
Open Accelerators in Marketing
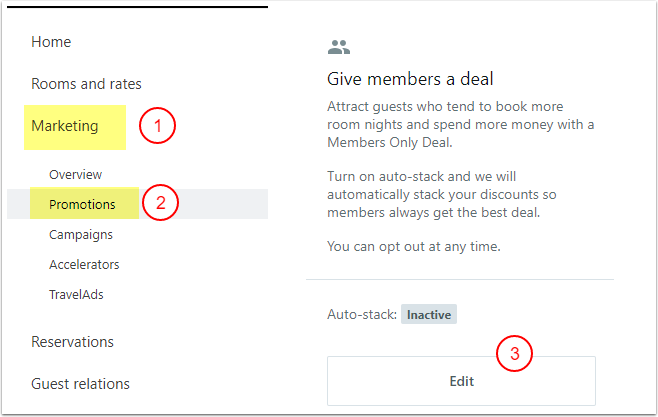pos(84,265)
